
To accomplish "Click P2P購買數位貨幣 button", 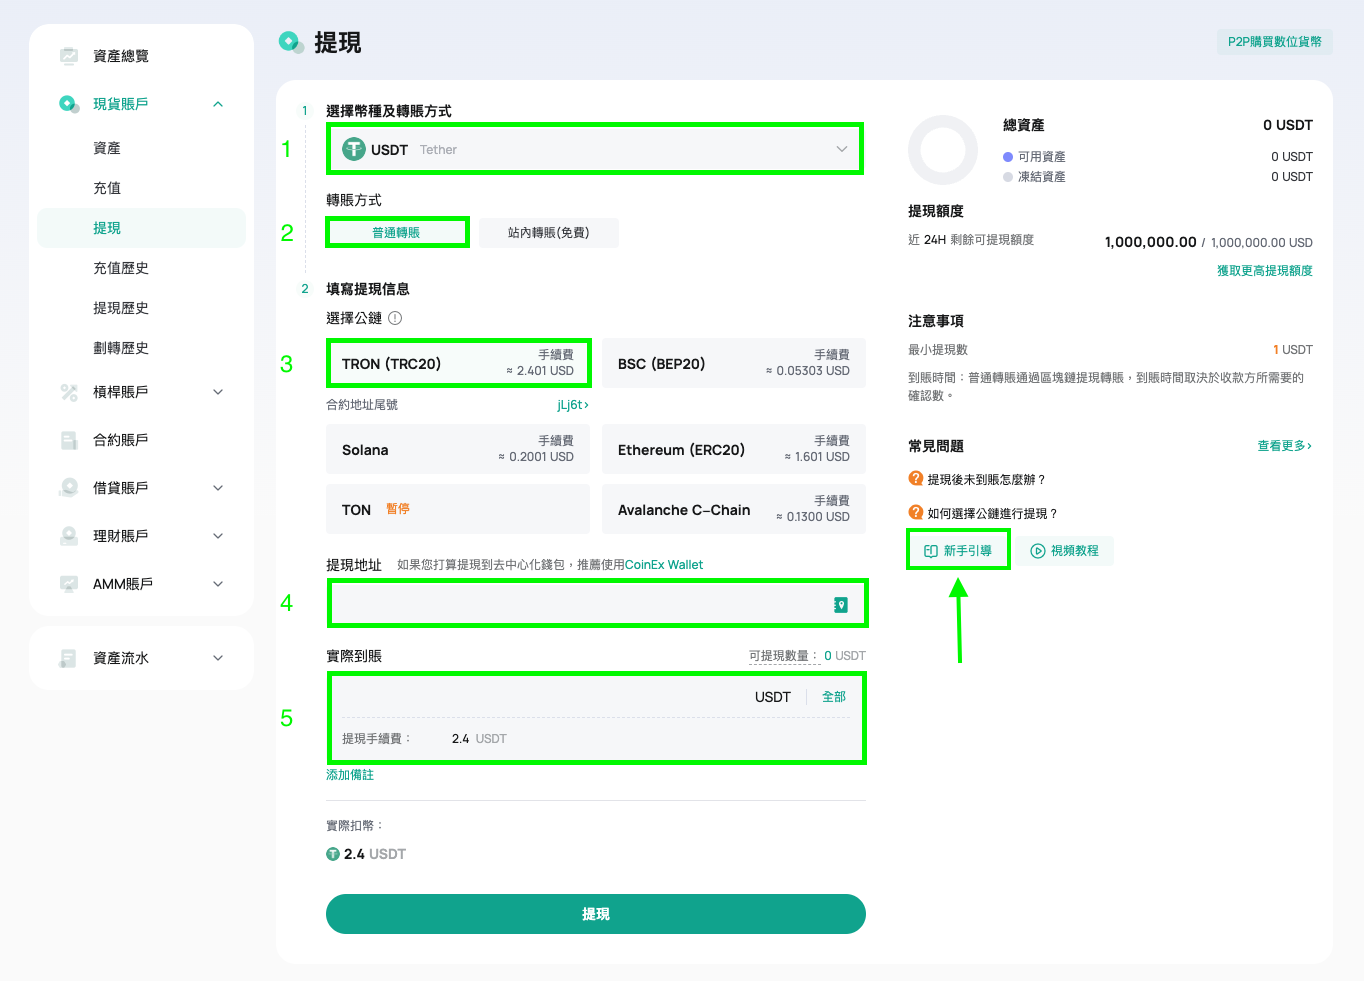I will [x=1275, y=42].
